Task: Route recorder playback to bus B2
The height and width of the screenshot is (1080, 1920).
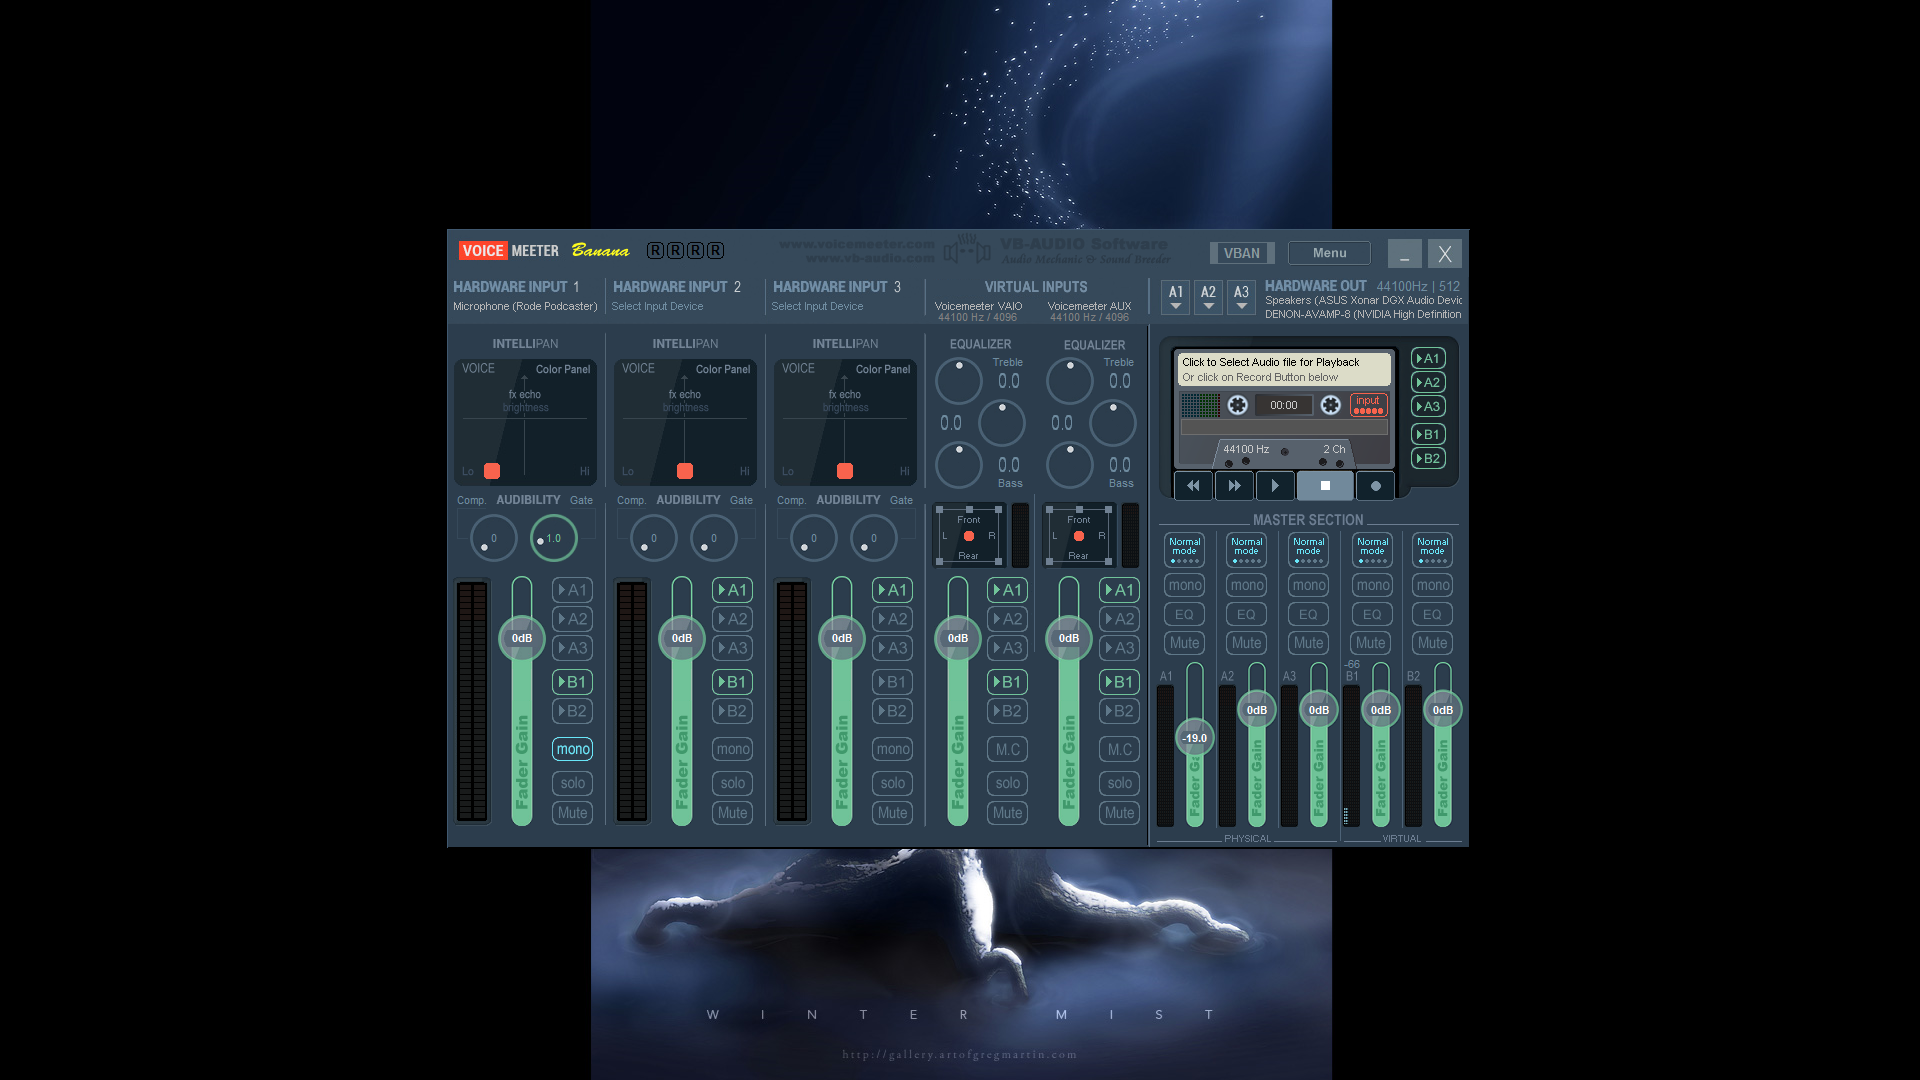Action: pos(1428,459)
